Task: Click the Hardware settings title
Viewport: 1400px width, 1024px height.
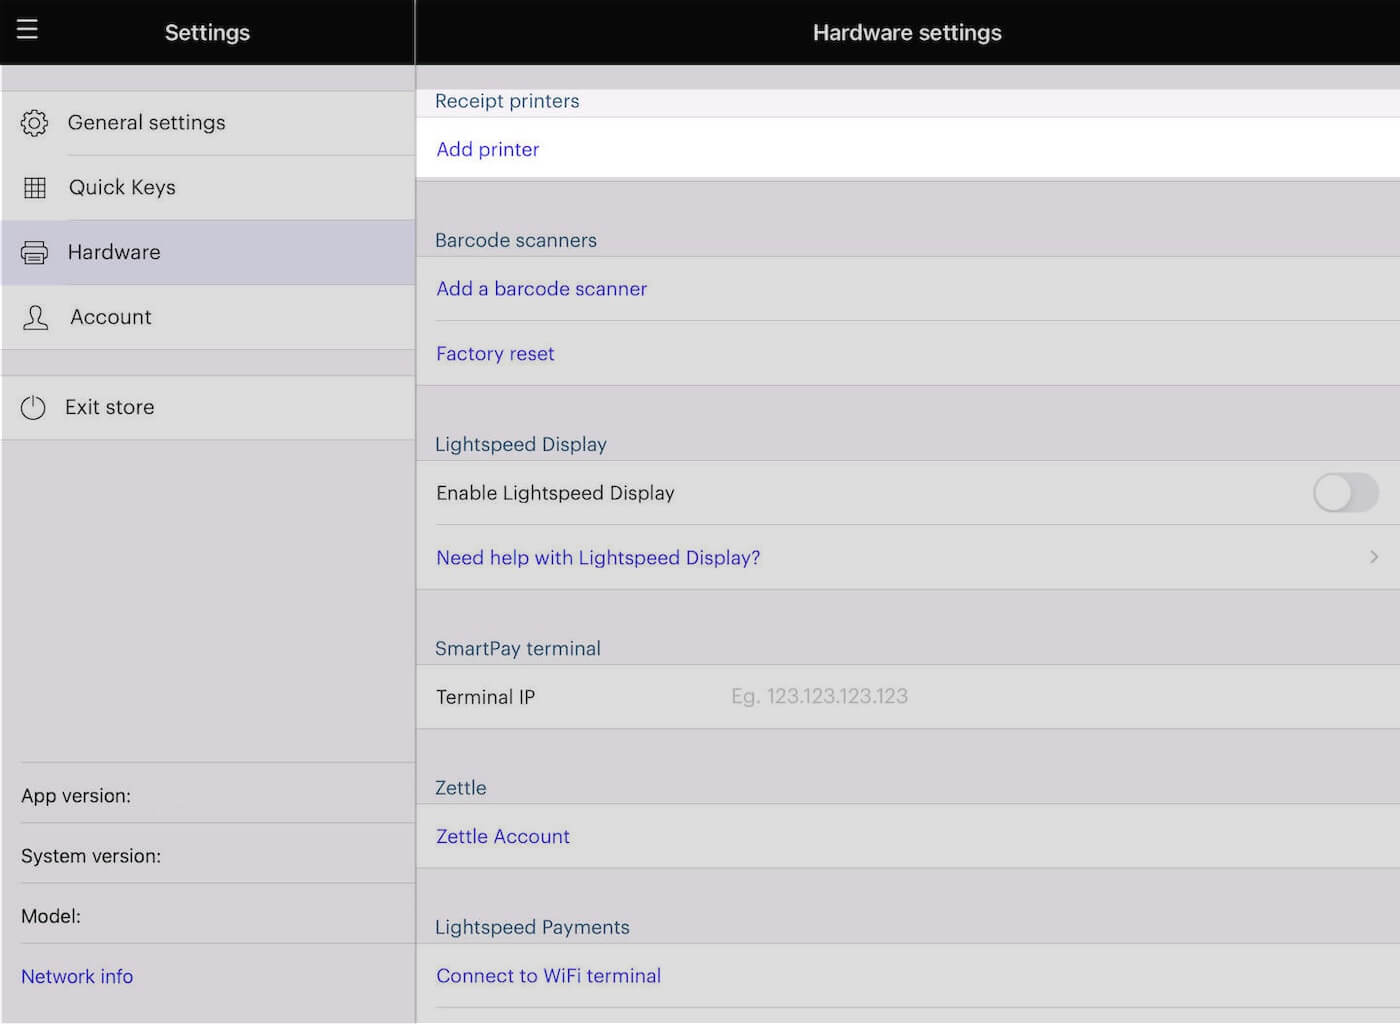Action: tap(907, 33)
